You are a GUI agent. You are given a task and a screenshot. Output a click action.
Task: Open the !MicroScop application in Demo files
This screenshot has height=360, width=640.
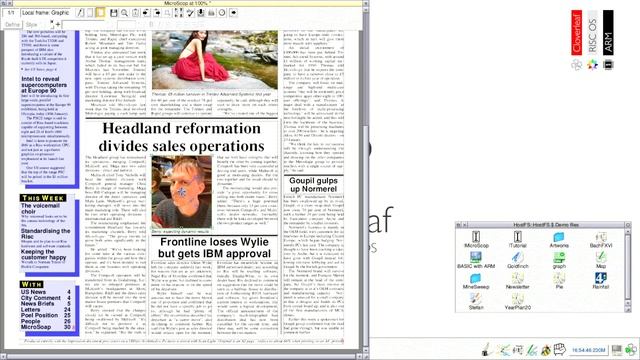point(476,240)
